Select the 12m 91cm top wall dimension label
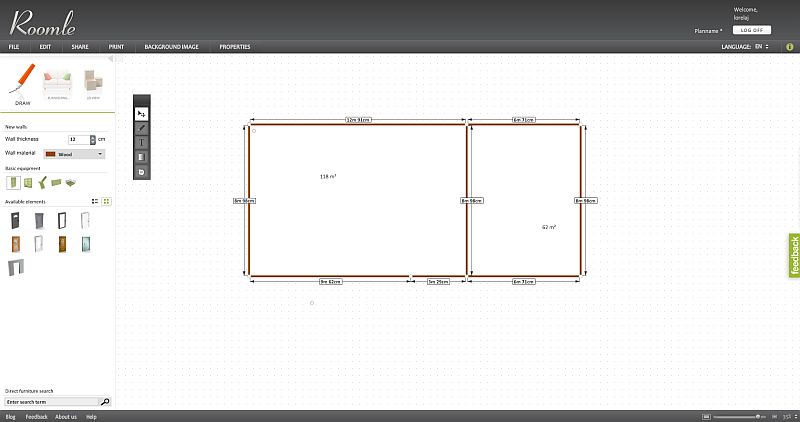Screen dimensions: 800x422 click(x=359, y=120)
